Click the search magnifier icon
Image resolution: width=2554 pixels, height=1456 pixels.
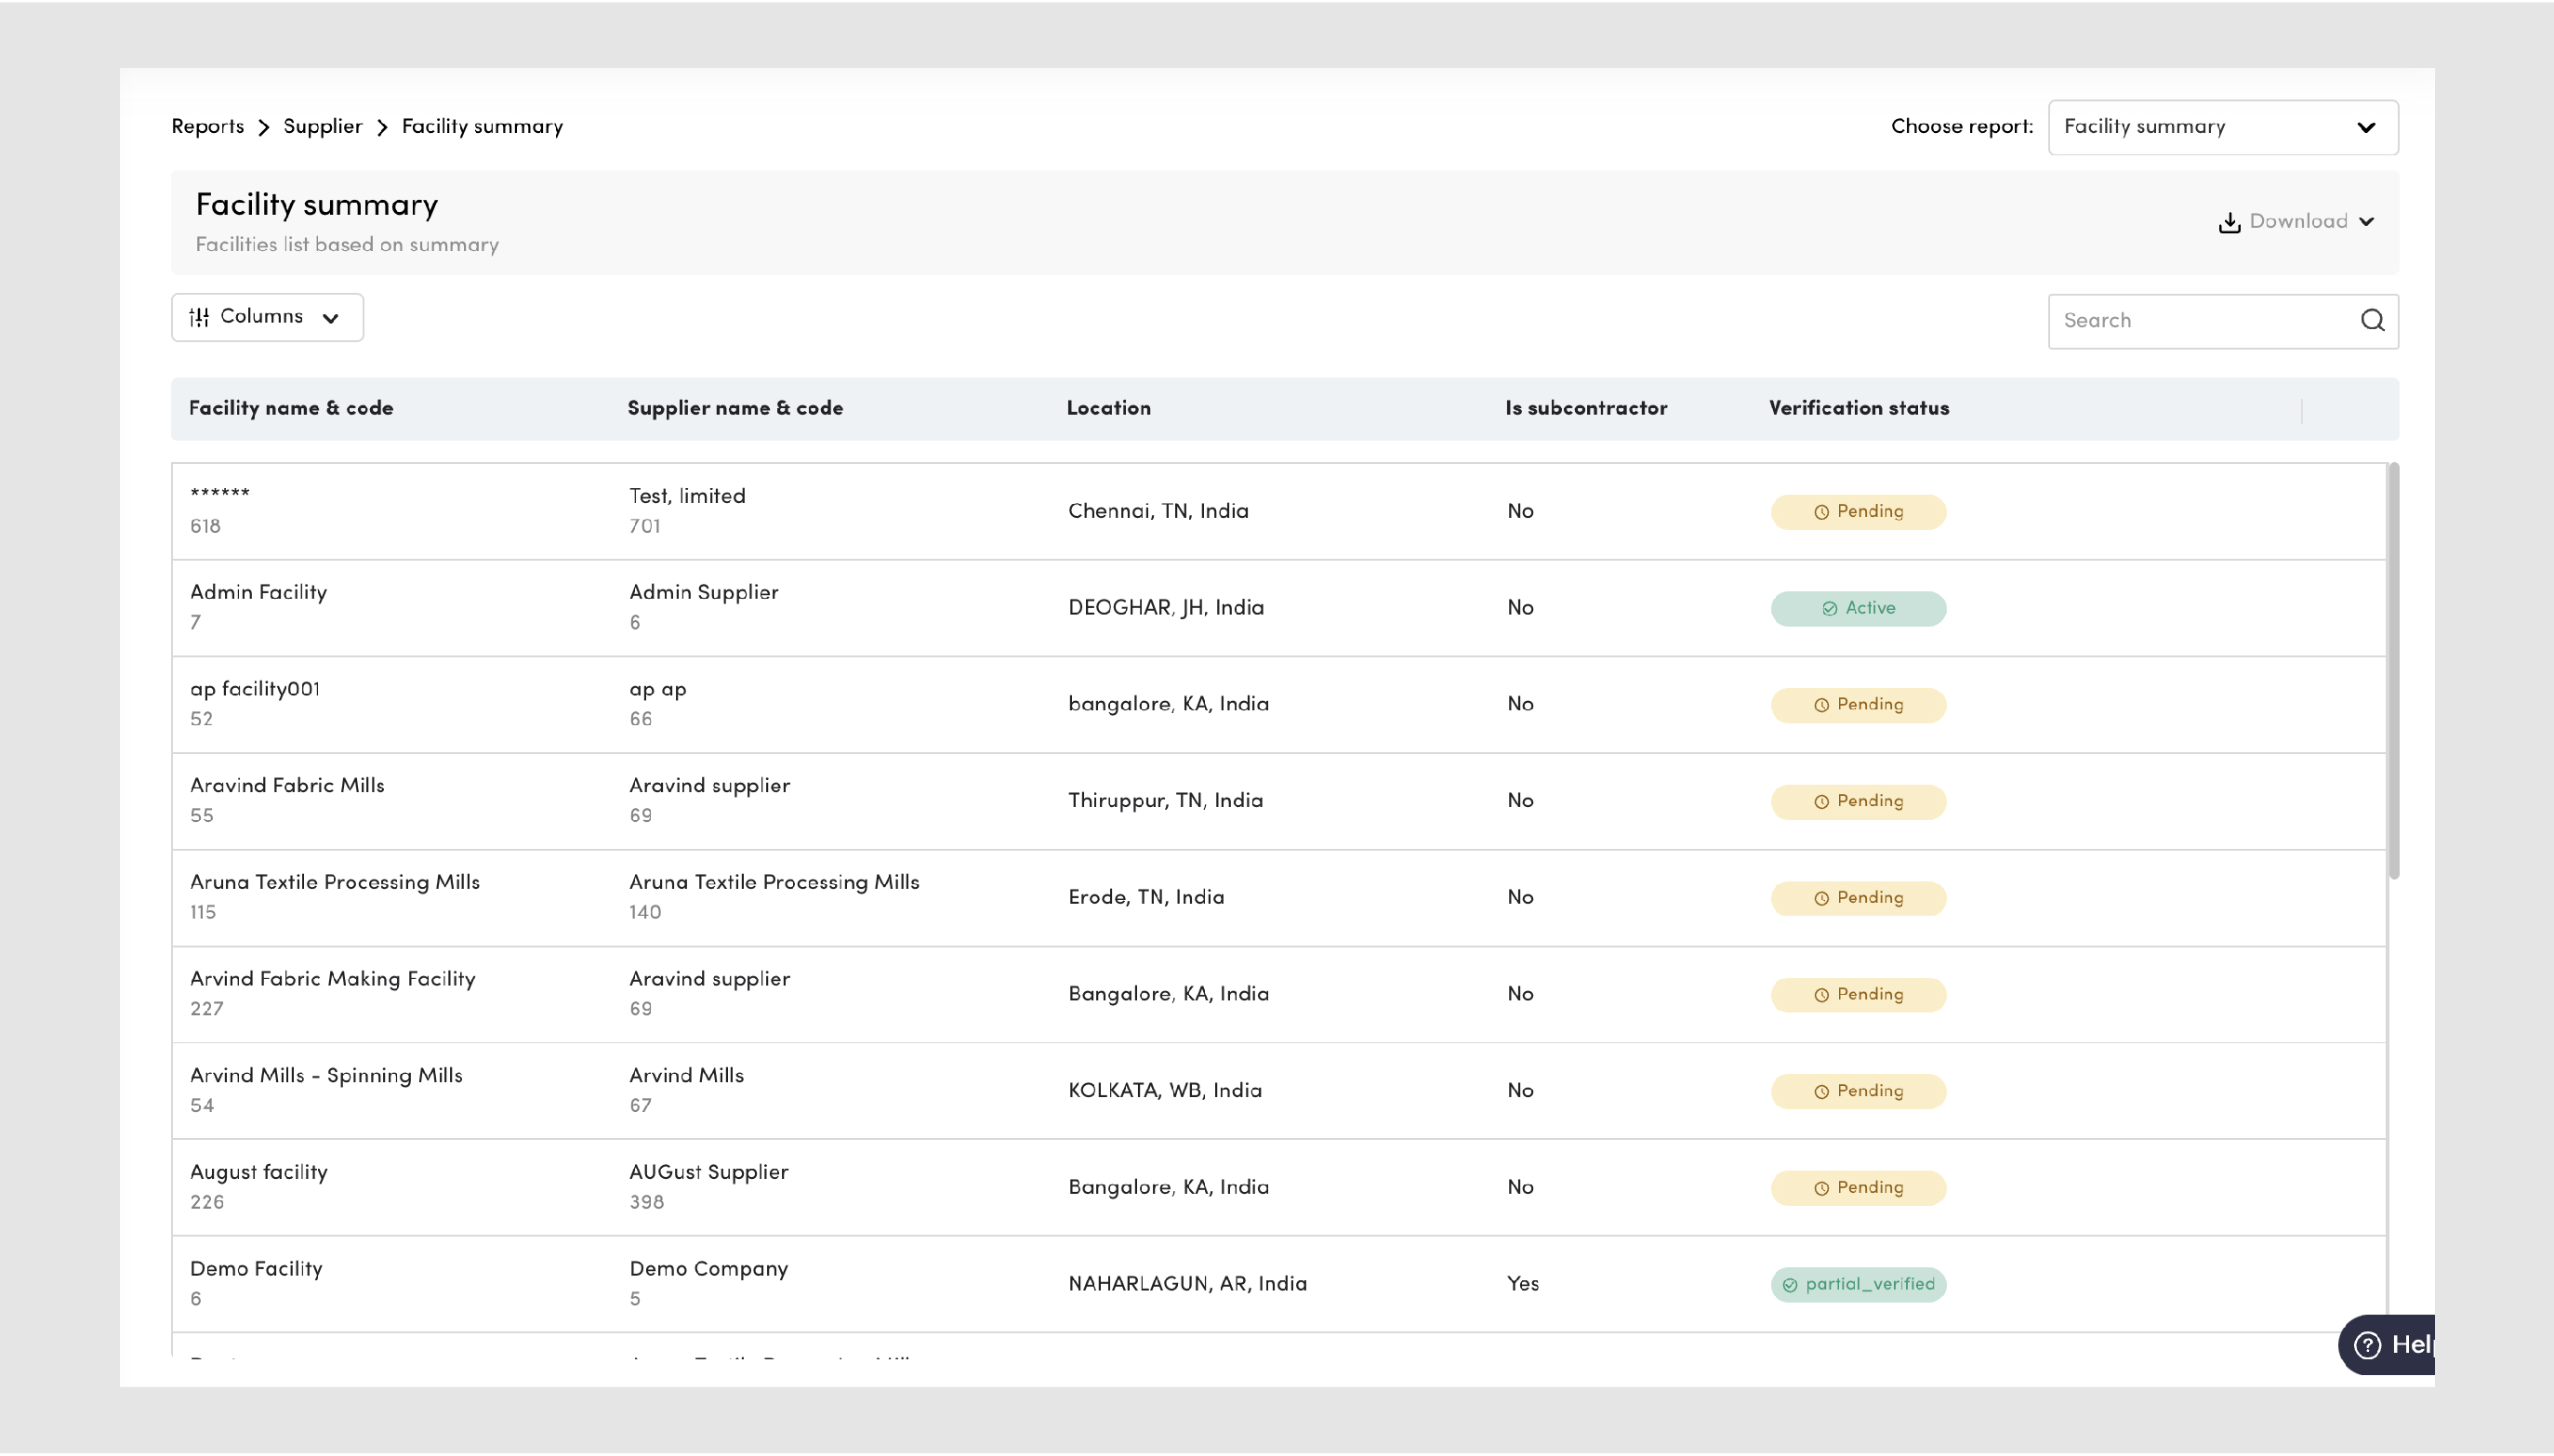[x=2372, y=320]
